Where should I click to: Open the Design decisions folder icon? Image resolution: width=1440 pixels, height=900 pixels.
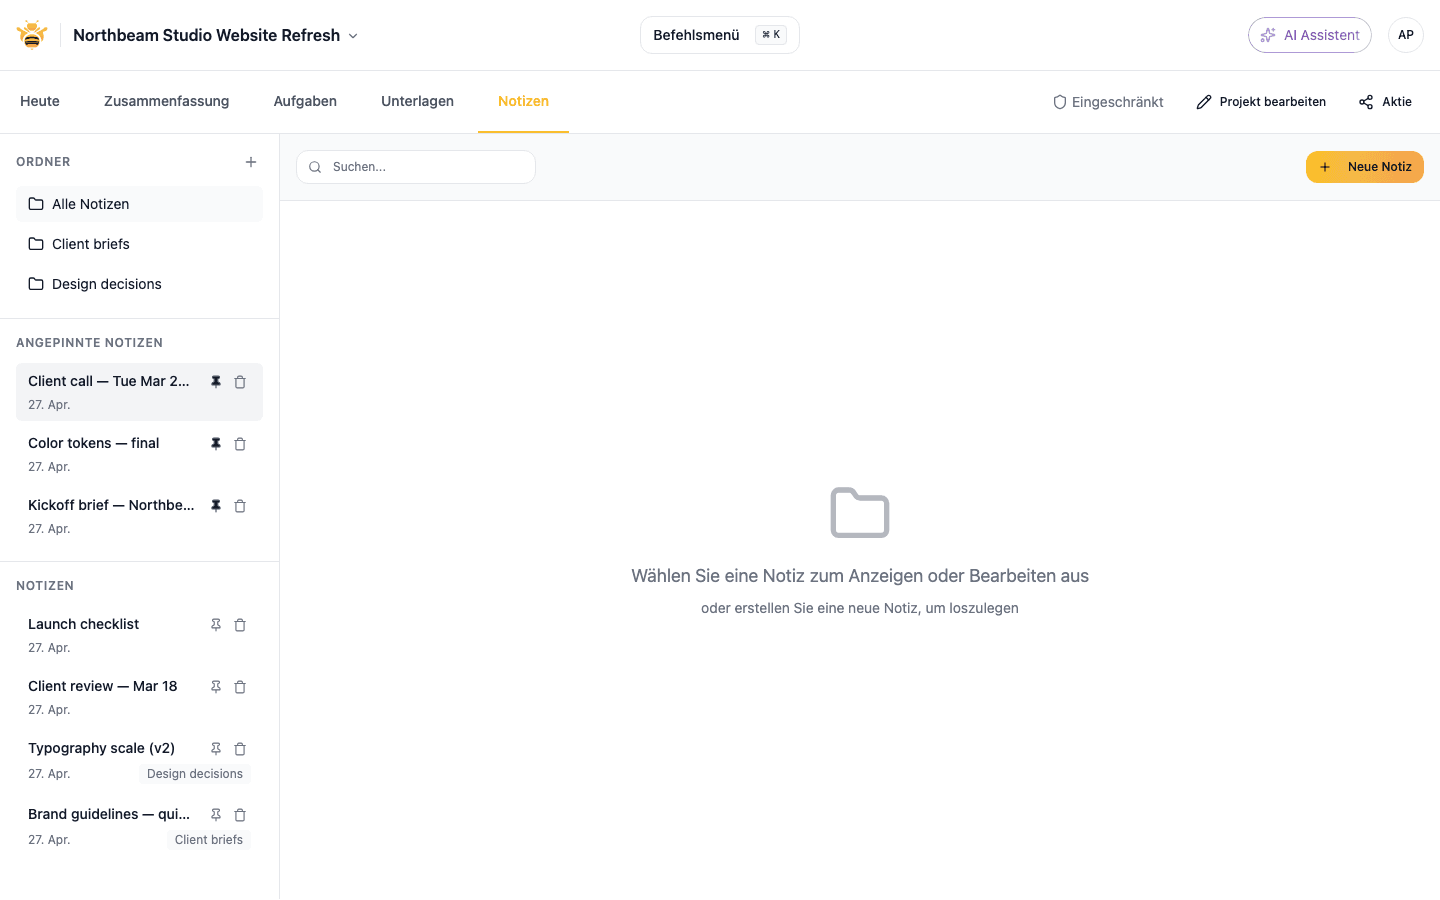35,284
